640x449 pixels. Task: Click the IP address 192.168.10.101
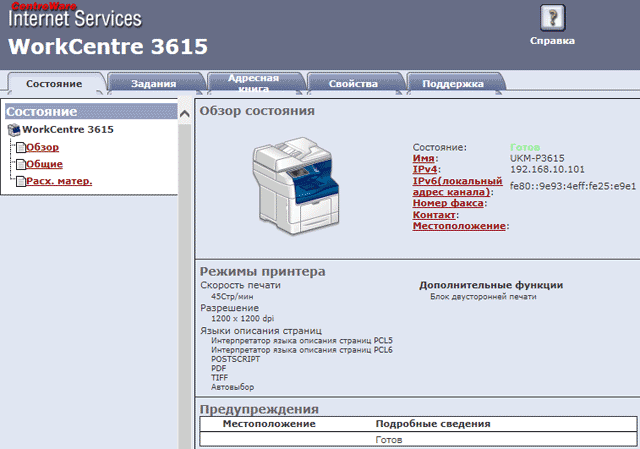click(547, 169)
